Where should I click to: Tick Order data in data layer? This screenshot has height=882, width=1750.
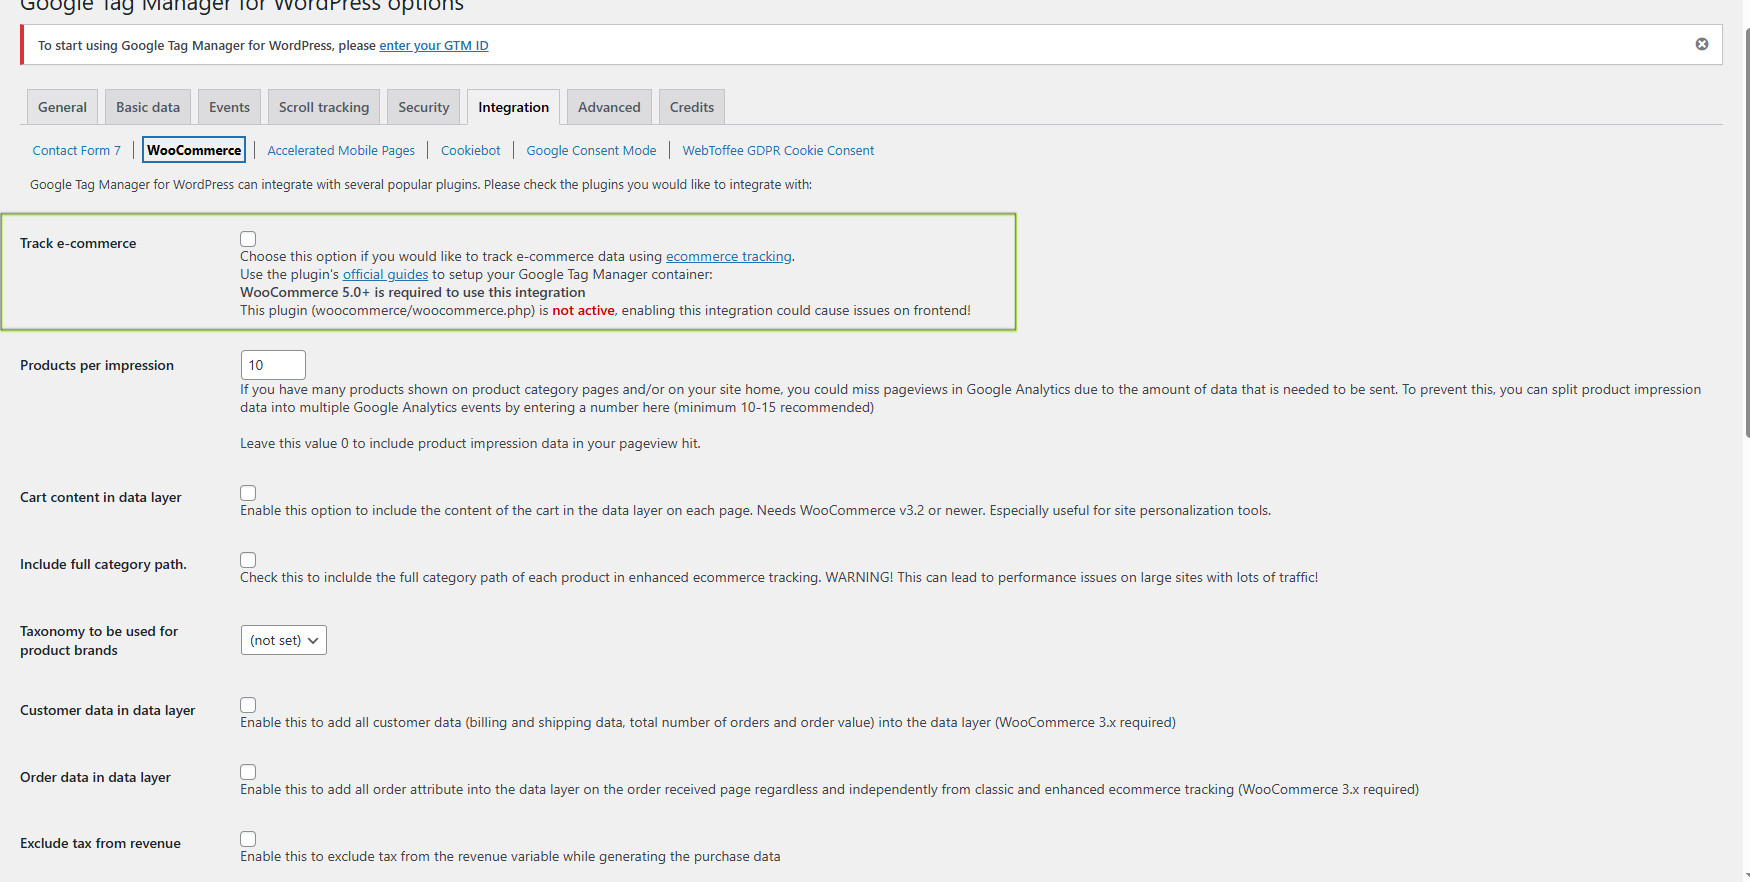tap(248, 772)
